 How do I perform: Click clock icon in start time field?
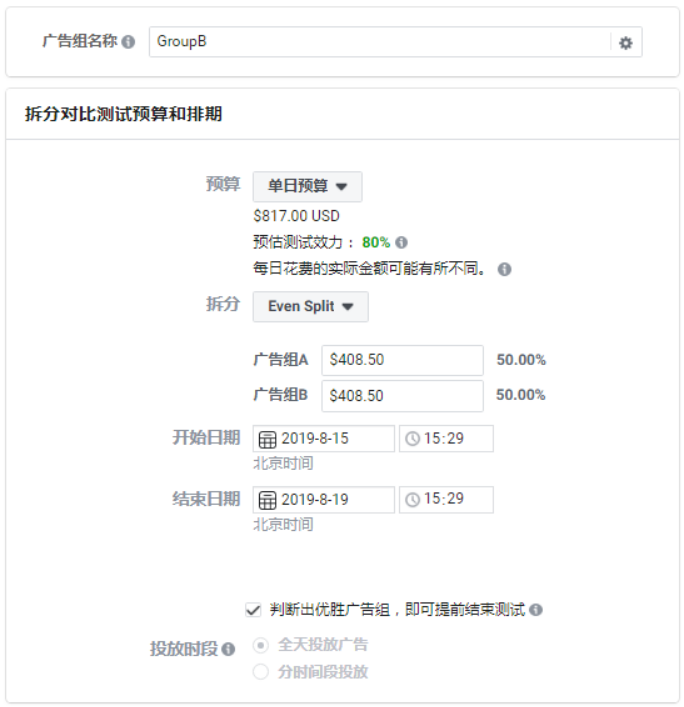(413, 439)
